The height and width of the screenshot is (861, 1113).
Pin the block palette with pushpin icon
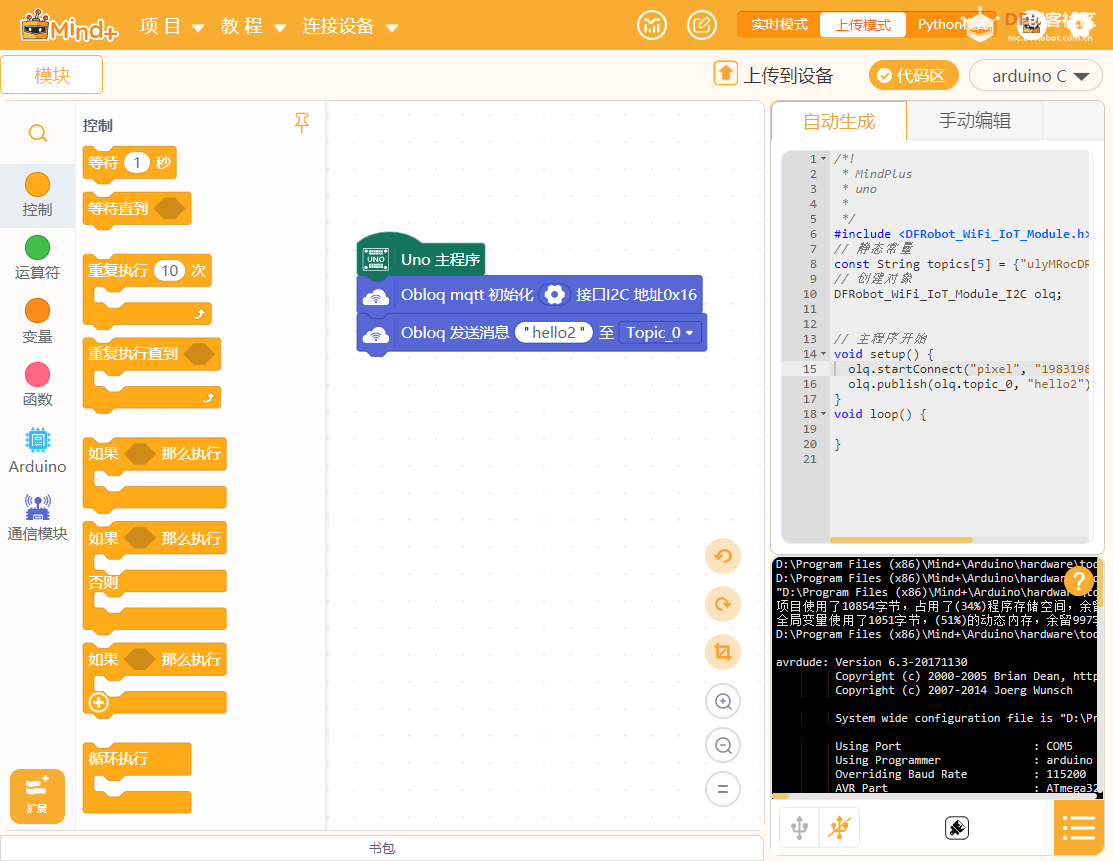click(302, 123)
